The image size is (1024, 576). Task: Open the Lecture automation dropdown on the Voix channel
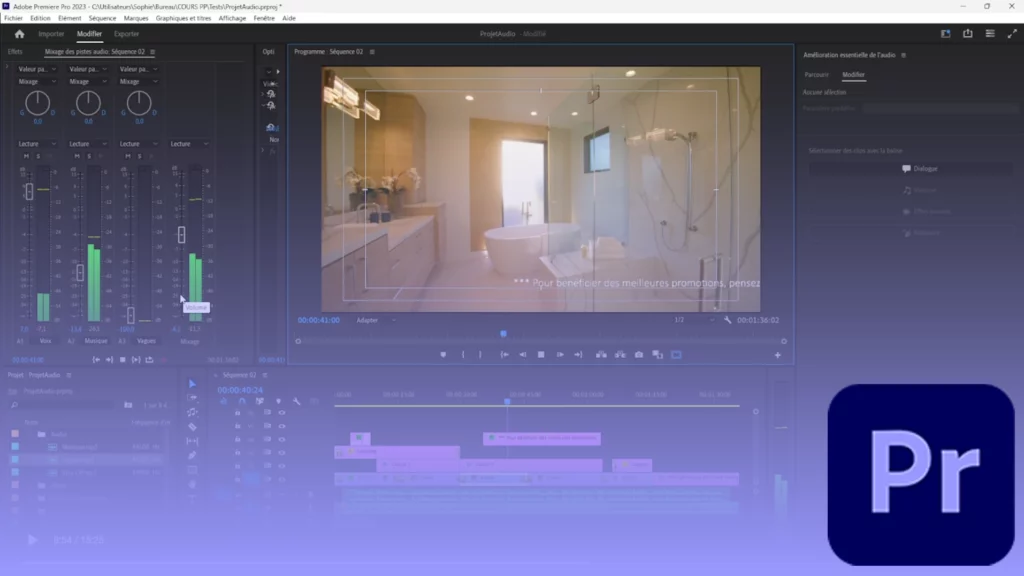coord(36,143)
